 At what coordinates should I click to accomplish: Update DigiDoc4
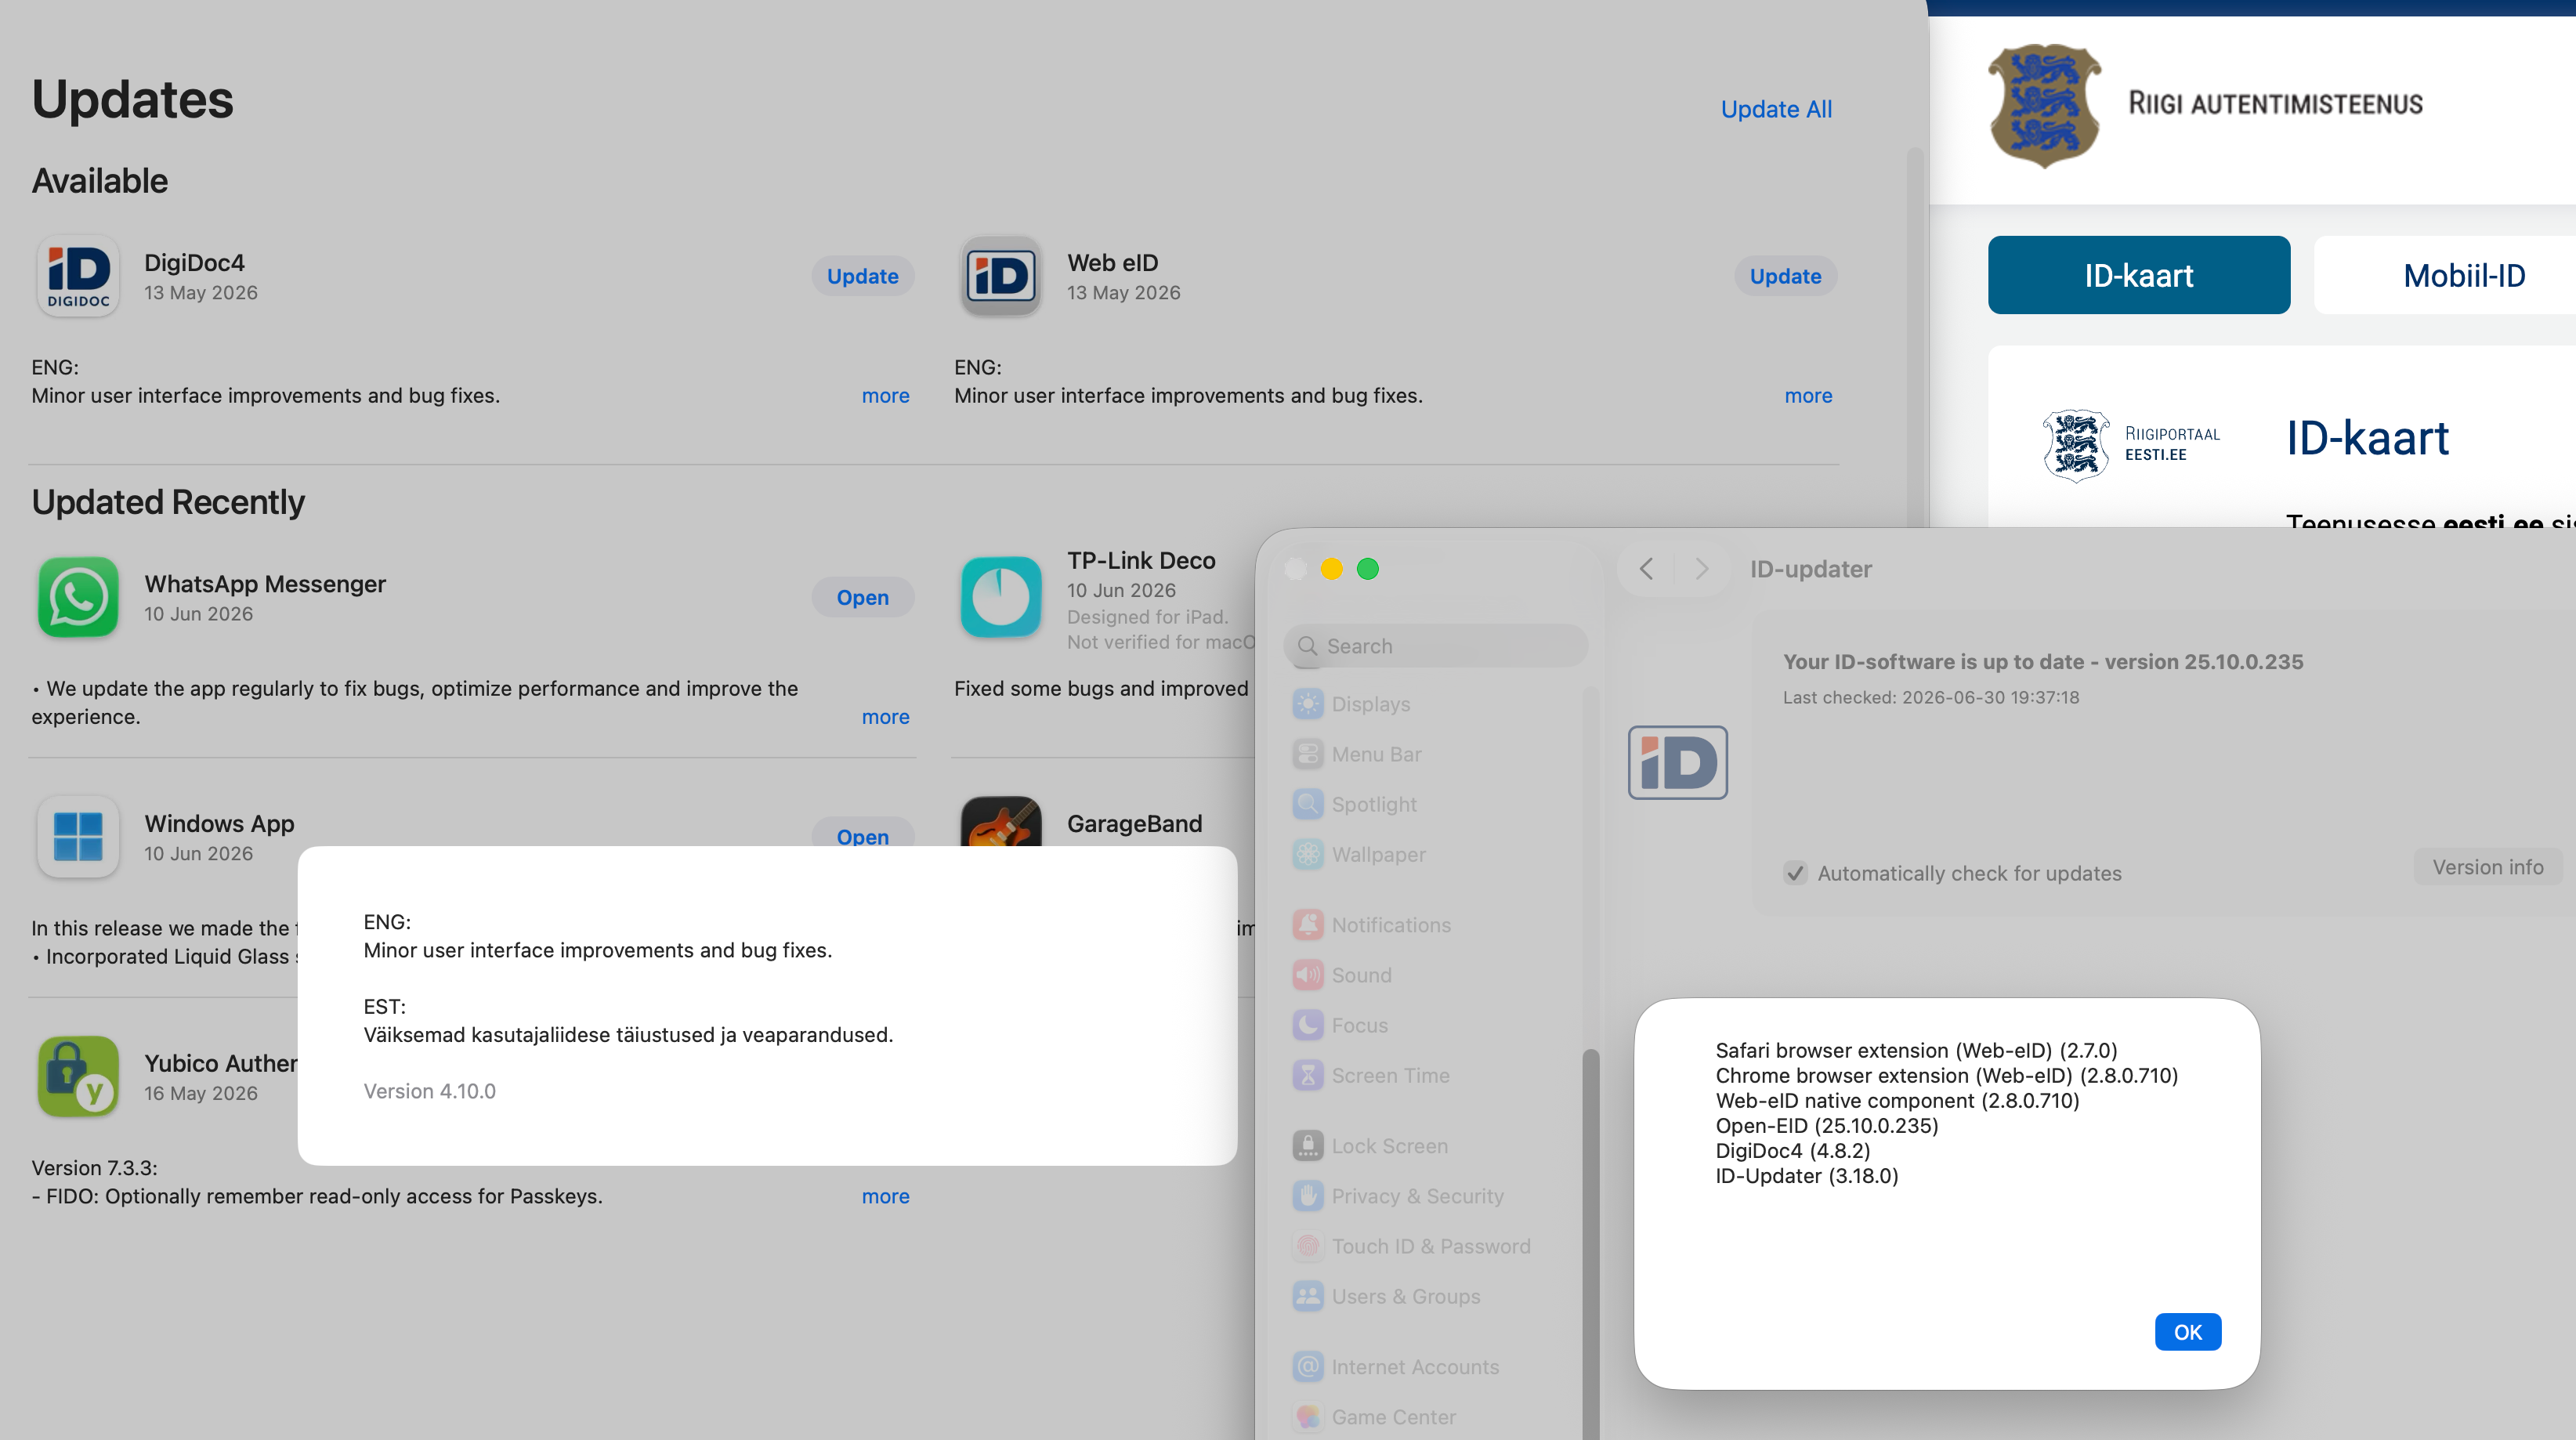[x=862, y=276]
